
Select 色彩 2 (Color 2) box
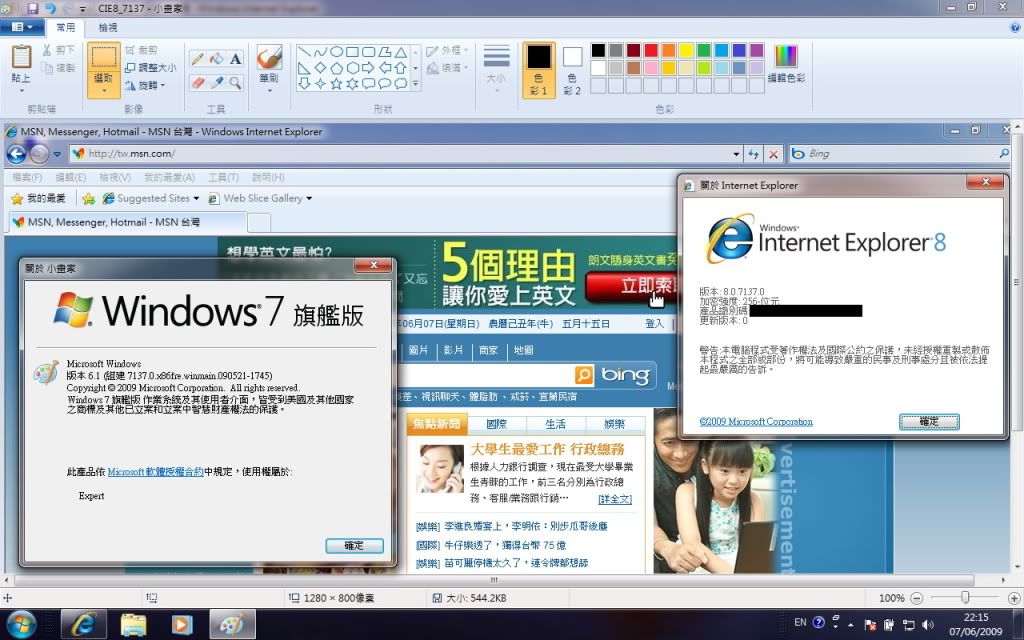(572, 70)
